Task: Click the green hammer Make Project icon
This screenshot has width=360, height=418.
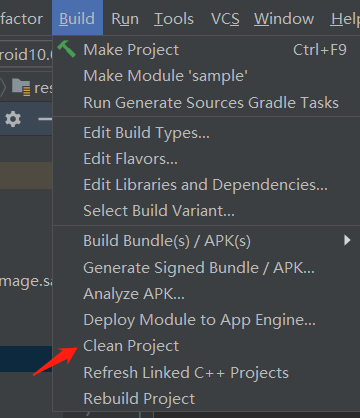Action: pyautogui.click(x=67, y=49)
